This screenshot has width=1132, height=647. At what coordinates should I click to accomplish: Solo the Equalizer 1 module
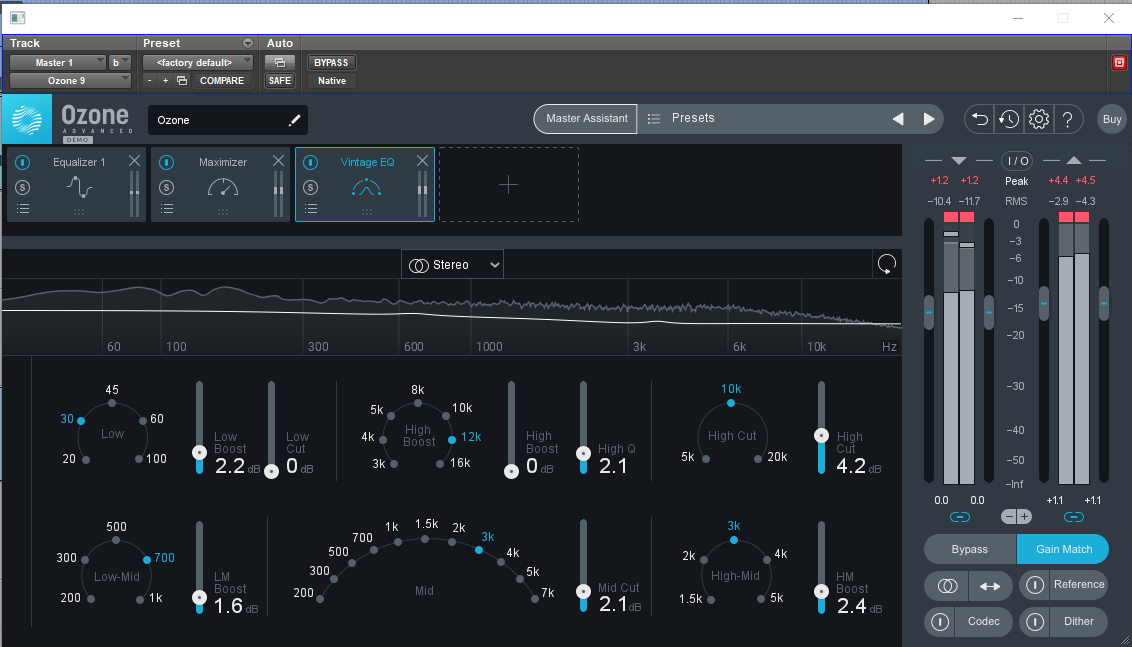(x=23, y=187)
